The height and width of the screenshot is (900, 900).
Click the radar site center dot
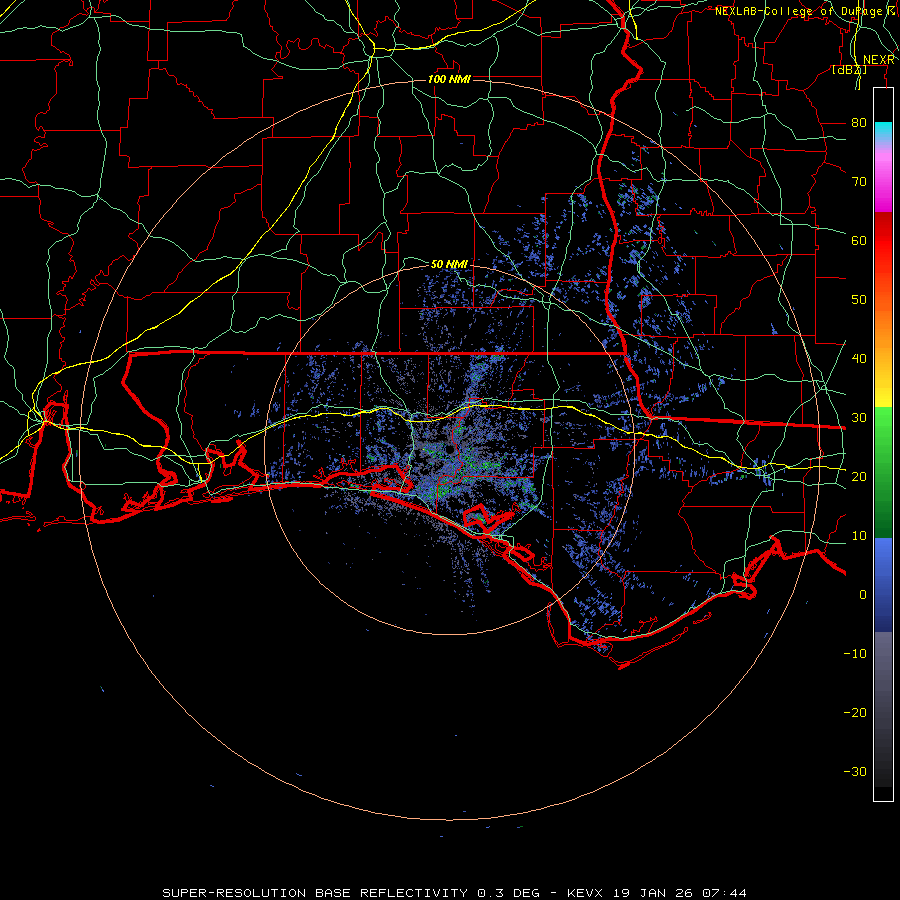click(451, 449)
